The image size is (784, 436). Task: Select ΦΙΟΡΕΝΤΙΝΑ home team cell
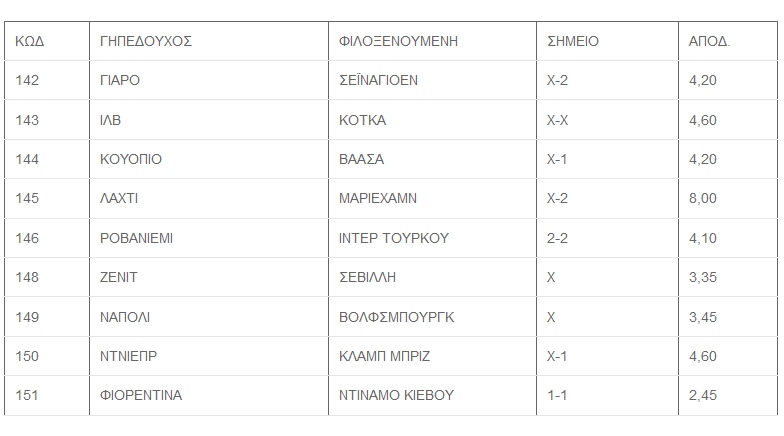[141, 395]
